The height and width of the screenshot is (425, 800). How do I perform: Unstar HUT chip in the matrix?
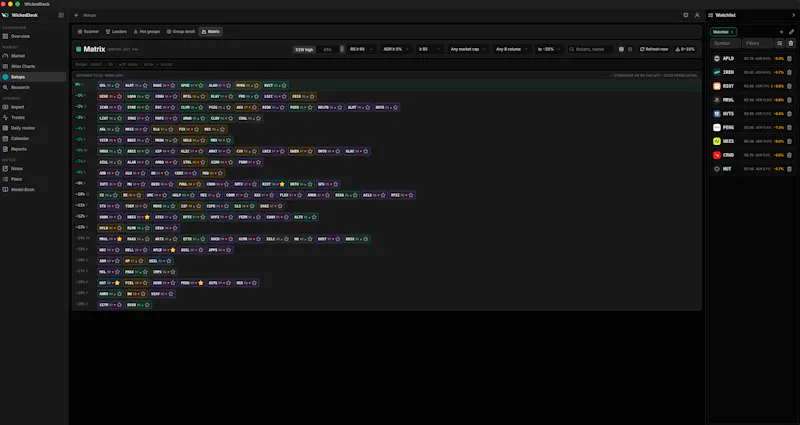117,283
